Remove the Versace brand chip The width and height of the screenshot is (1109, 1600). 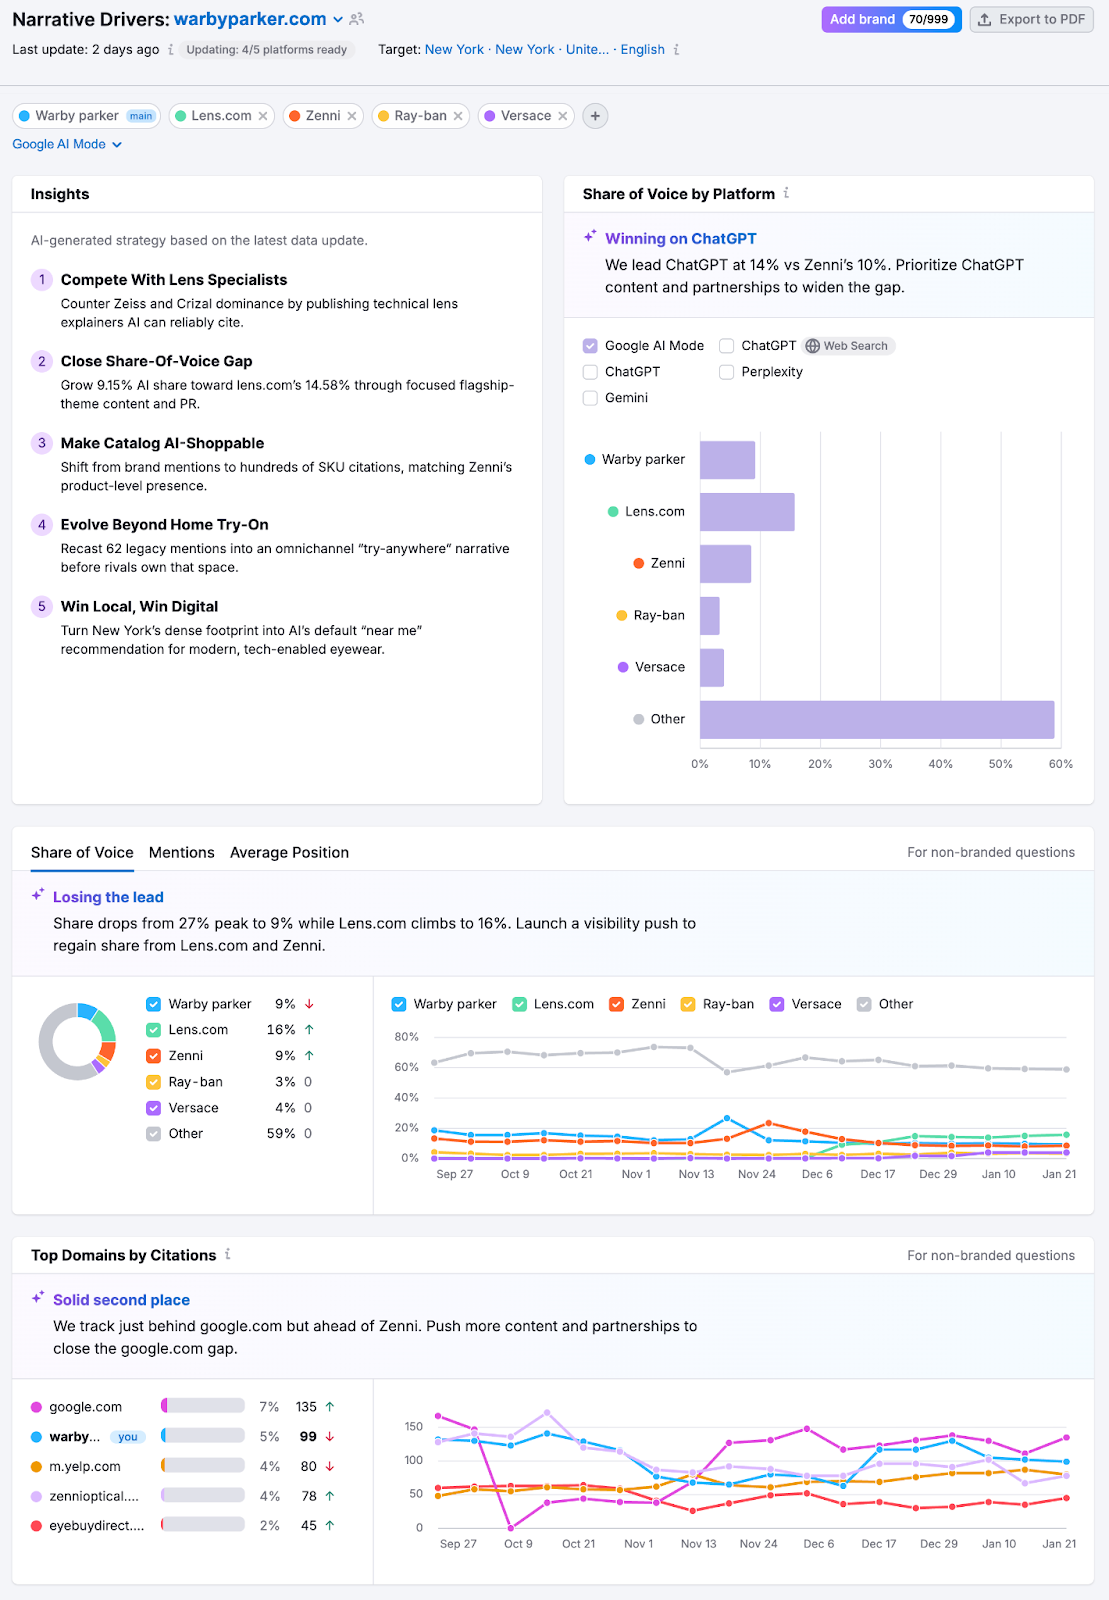pos(564,116)
